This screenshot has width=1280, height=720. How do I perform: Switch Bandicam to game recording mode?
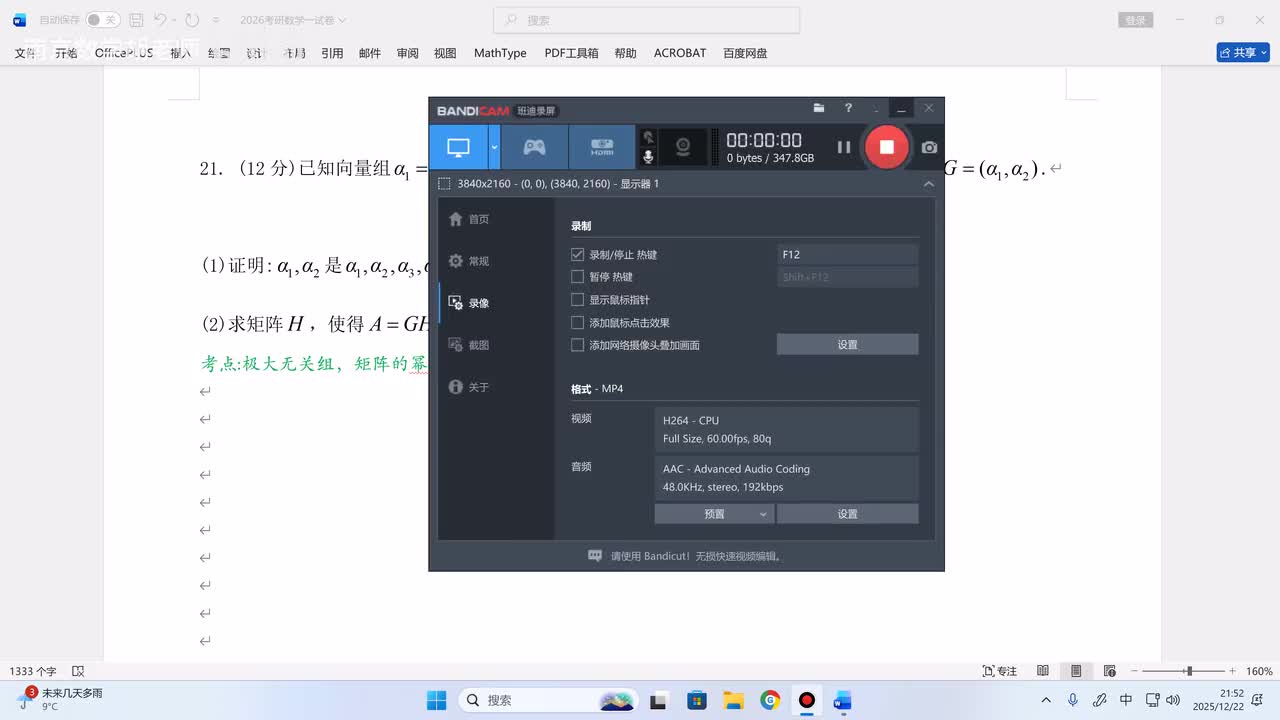pyautogui.click(x=535, y=147)
